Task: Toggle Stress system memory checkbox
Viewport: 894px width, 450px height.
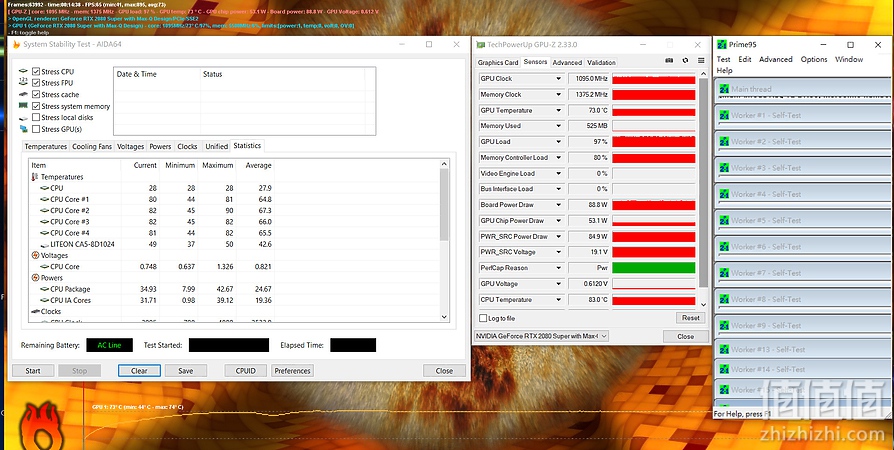Action: [x=36, y=106]
